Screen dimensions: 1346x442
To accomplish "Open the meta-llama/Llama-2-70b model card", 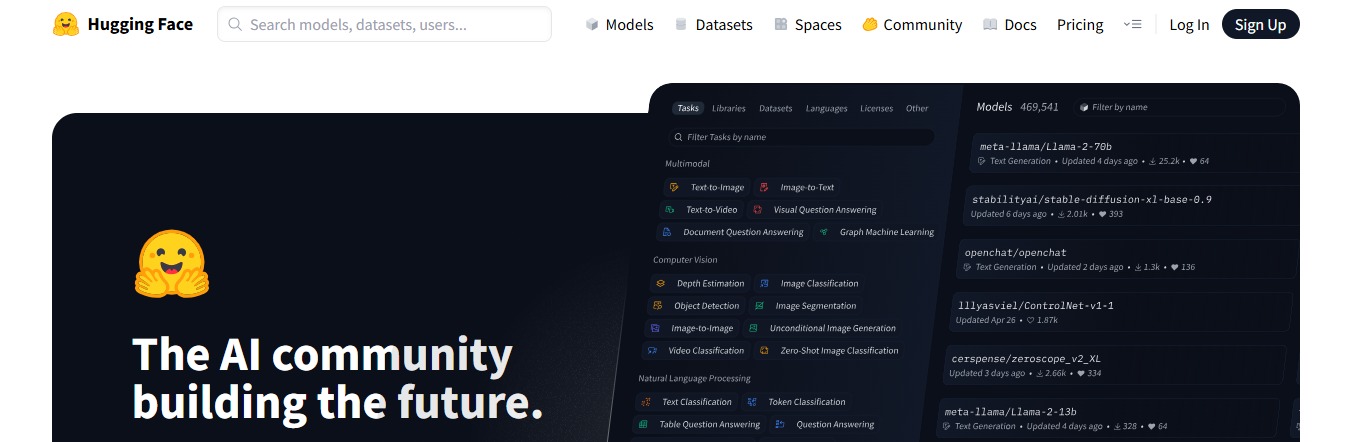I will (1045, 147).
